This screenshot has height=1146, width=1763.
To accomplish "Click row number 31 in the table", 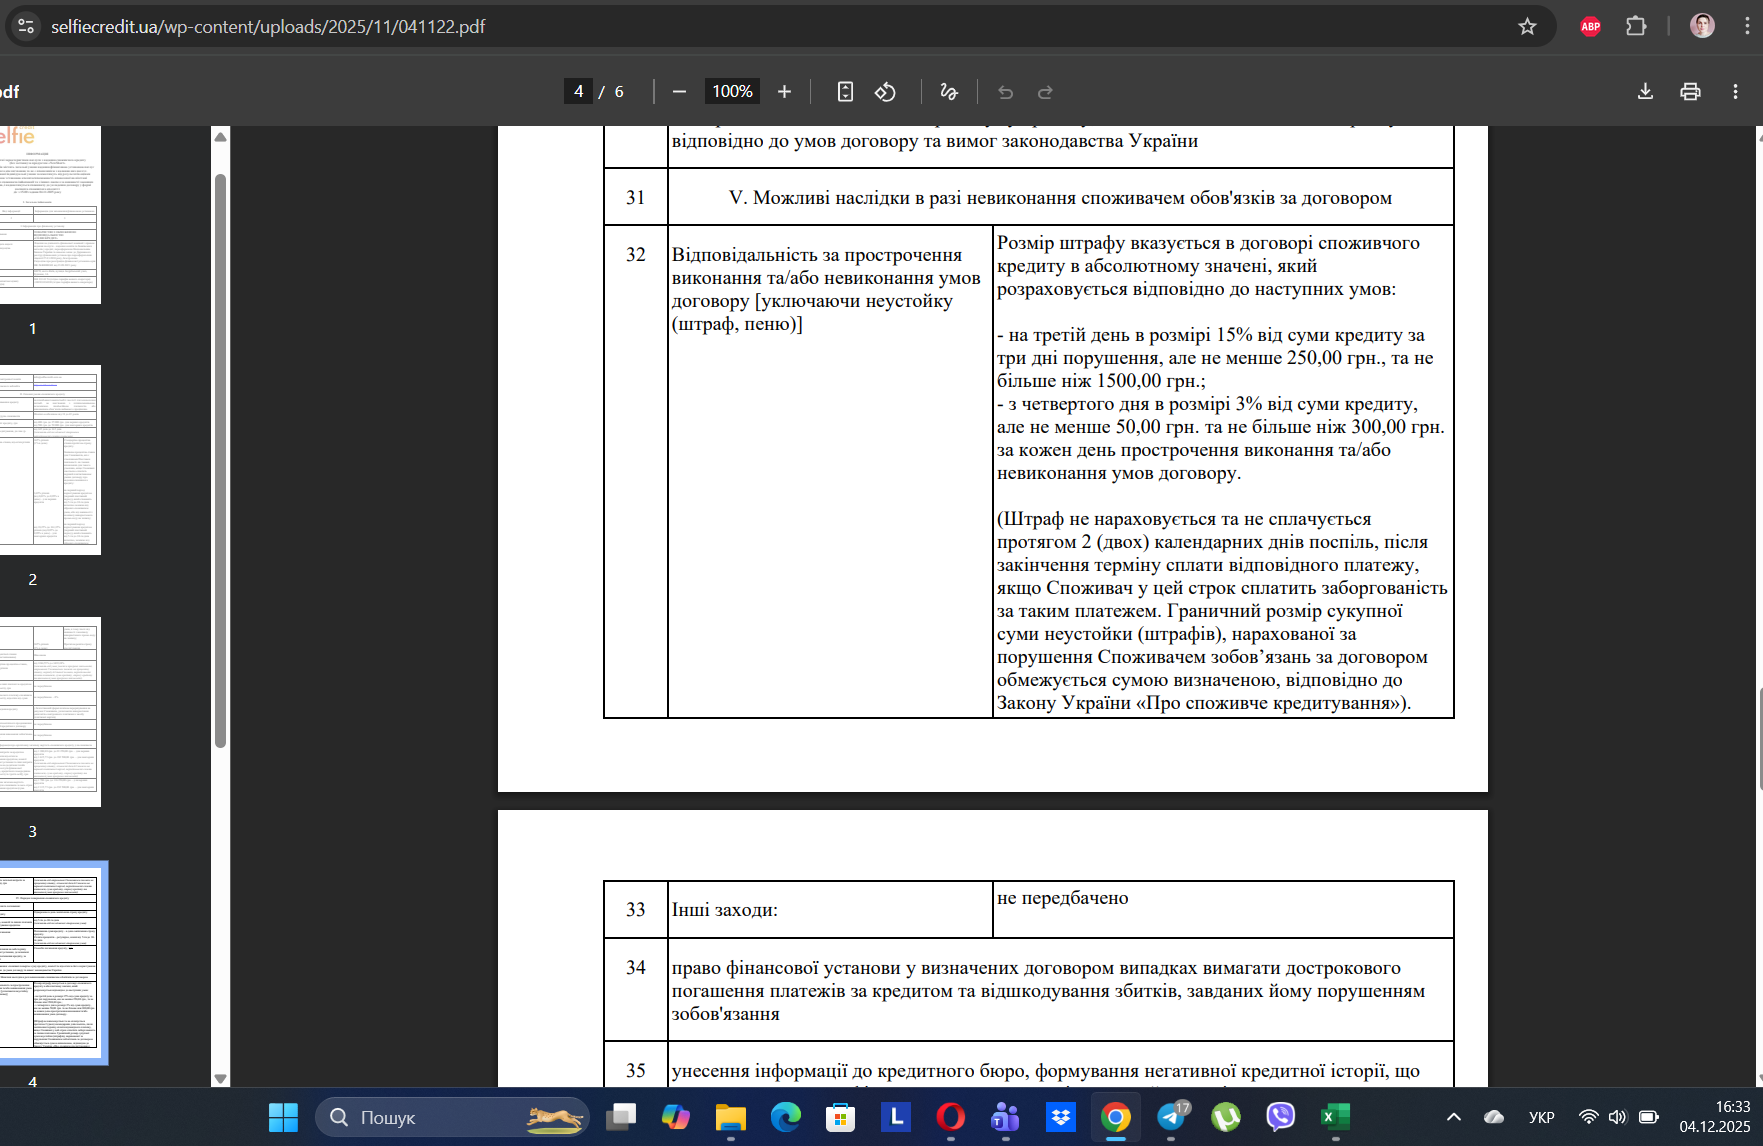I will point(636,198).
